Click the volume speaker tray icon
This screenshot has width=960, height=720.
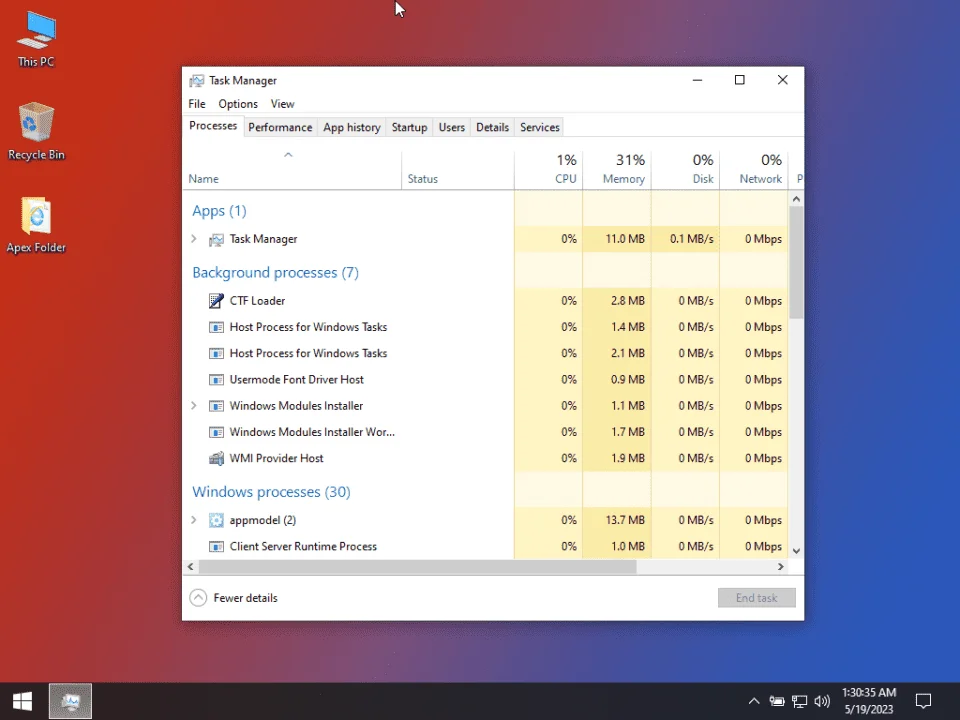coord(822,701)
